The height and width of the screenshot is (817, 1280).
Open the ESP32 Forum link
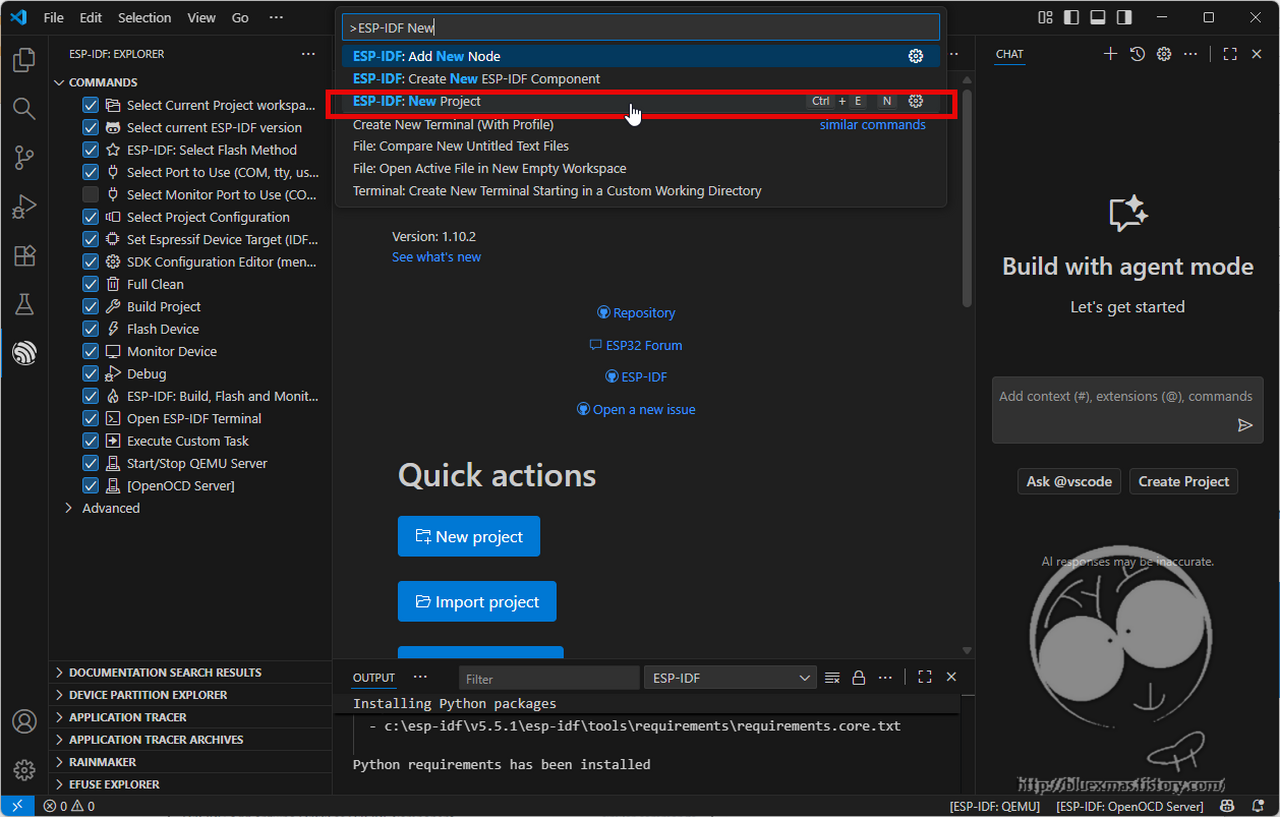pos(636,345)
